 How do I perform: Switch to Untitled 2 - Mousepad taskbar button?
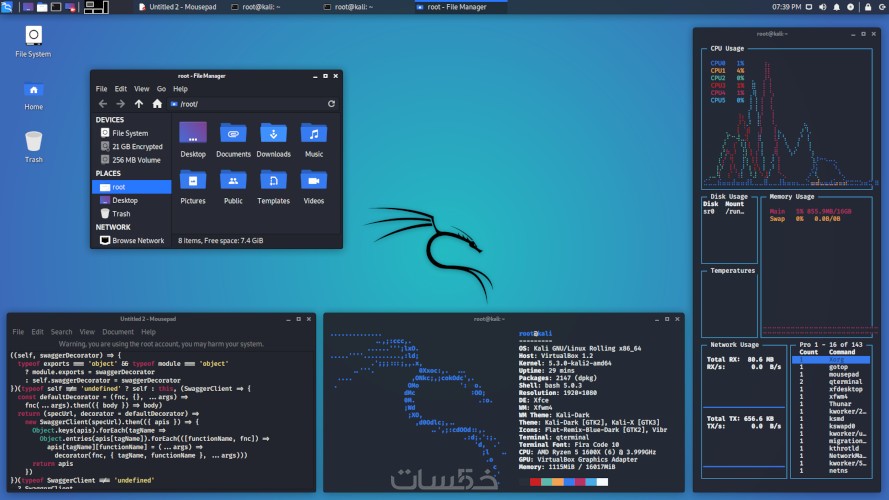coord(177,7)
